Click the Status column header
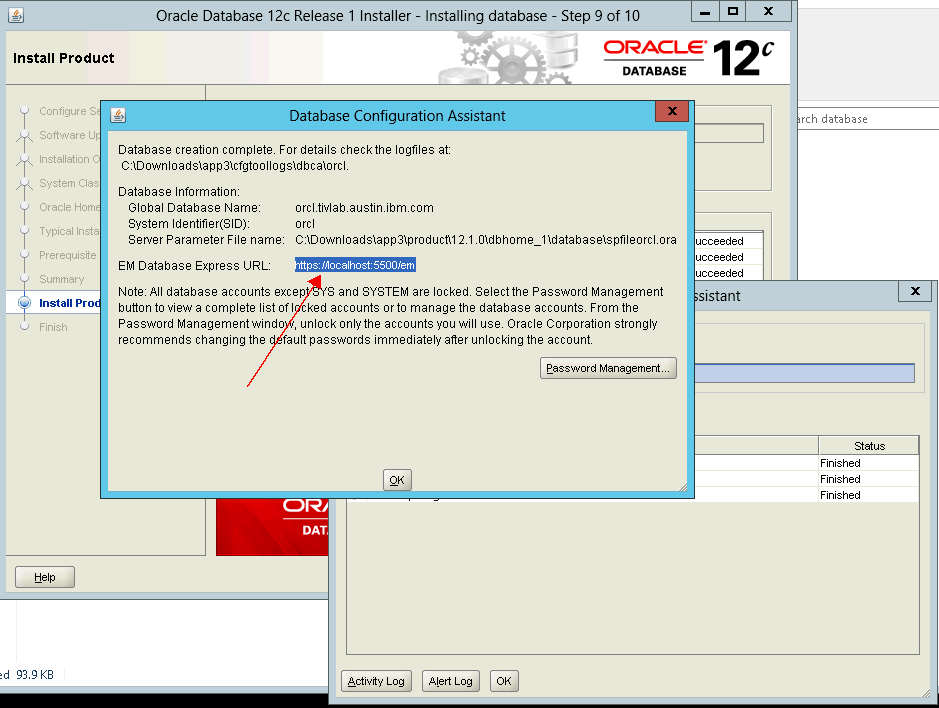Screen dimensions: 939x708 pyautogui.click(x=869, y=446)
